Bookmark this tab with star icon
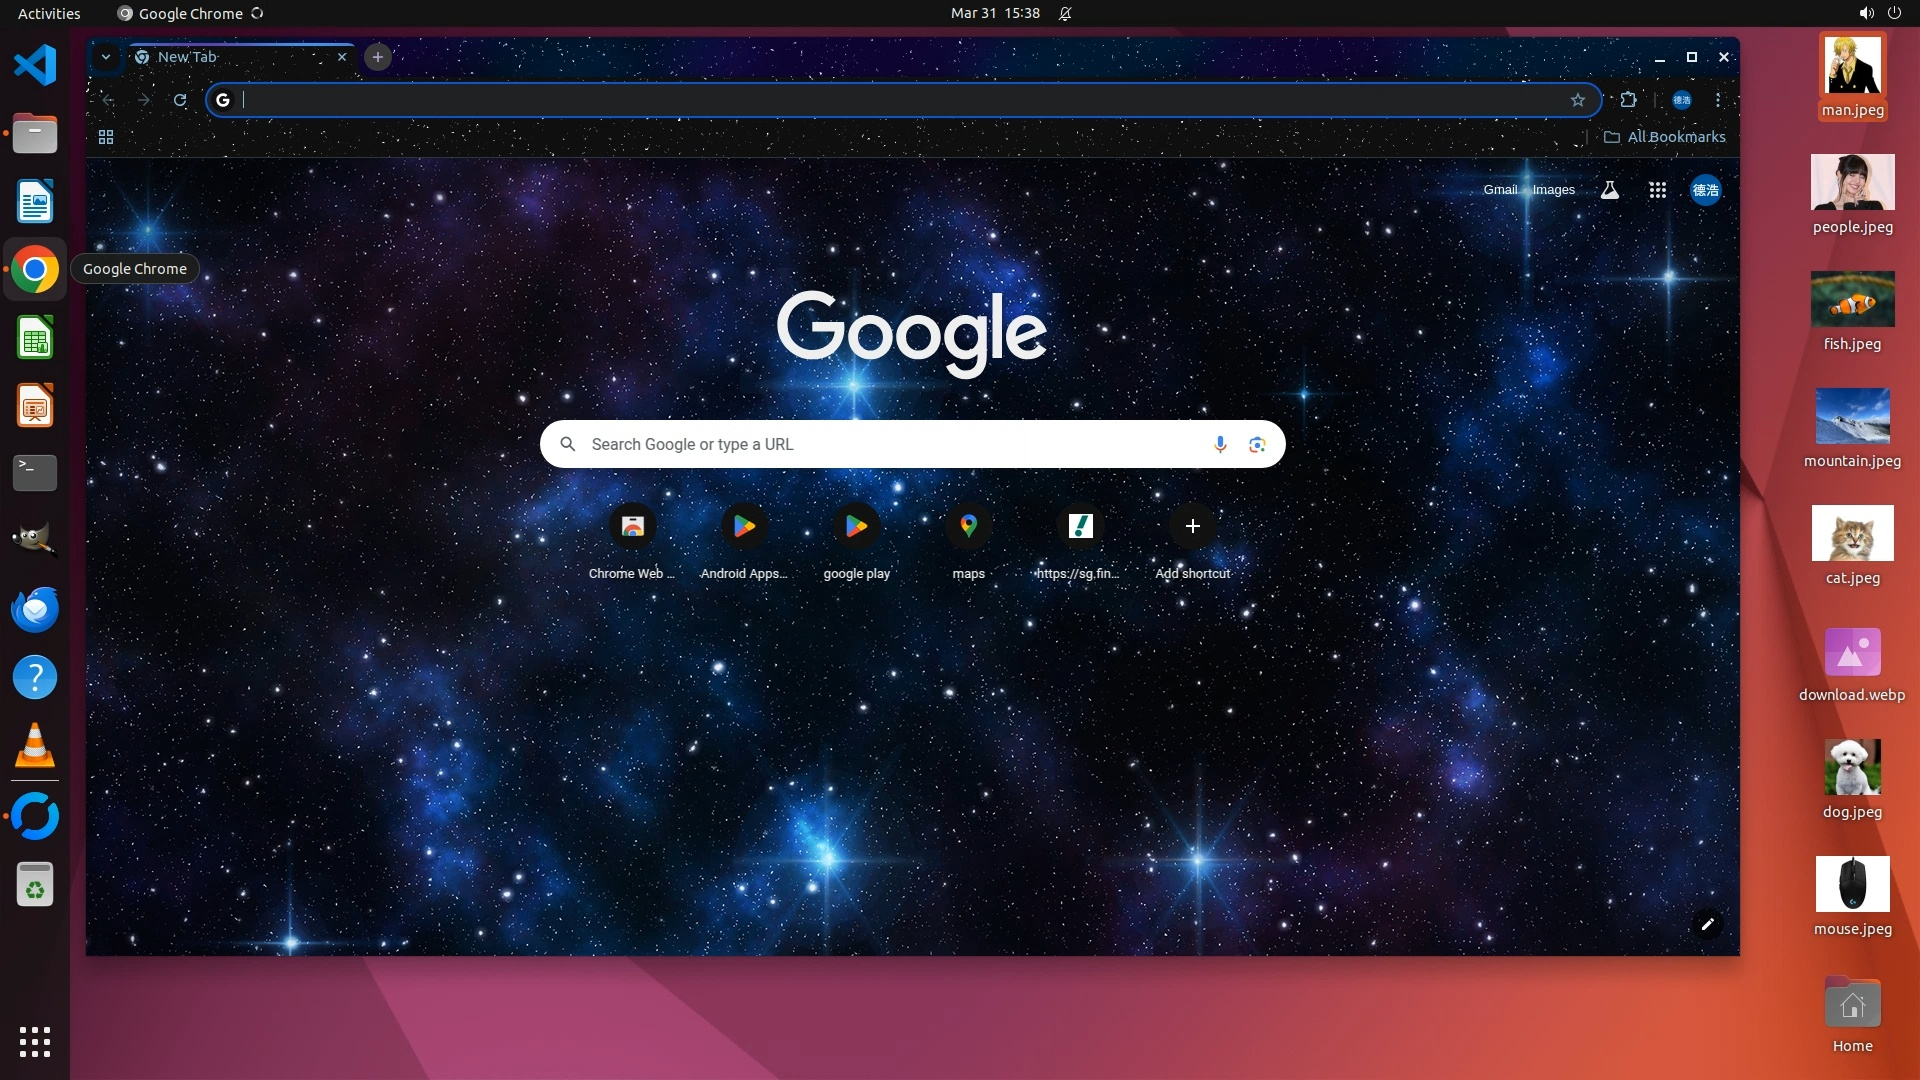The image size is (1920, 1080). coord(1577,100)
